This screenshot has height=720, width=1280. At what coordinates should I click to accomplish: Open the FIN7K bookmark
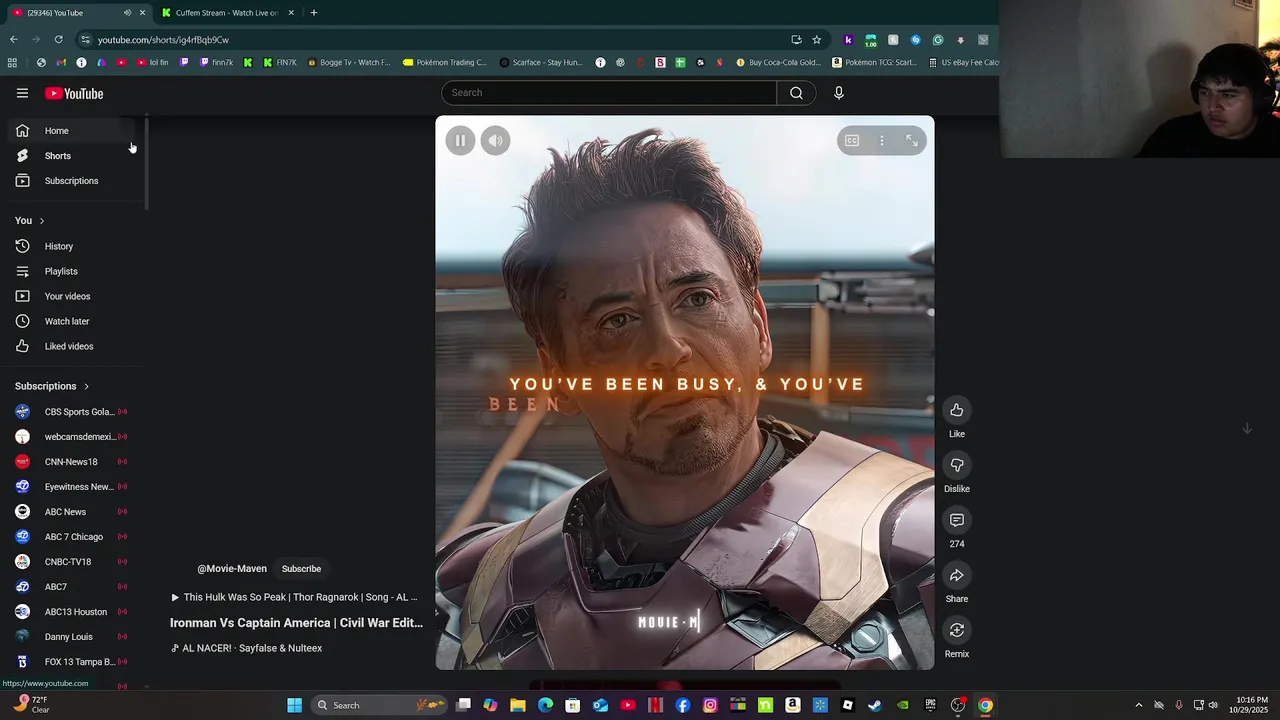[x=280, y=62]
